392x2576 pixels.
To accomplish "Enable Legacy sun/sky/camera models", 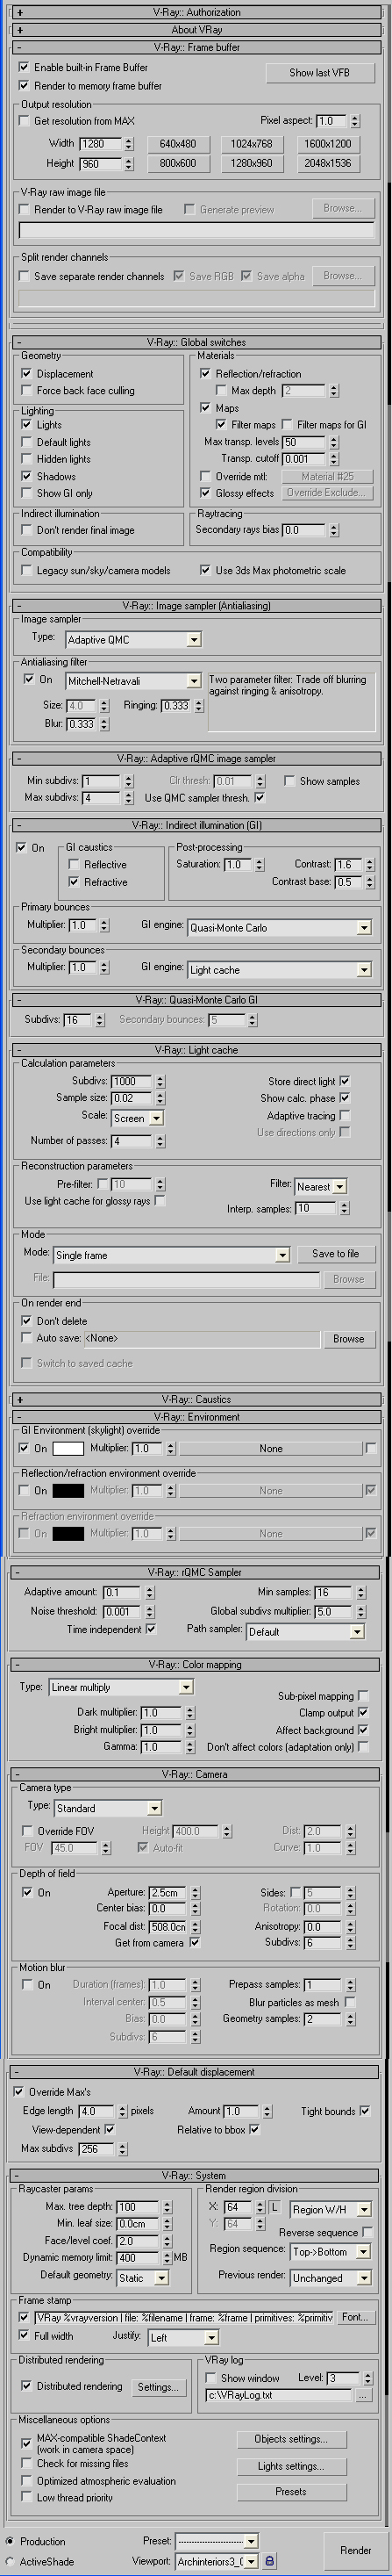I will click(x=27, y=570).
